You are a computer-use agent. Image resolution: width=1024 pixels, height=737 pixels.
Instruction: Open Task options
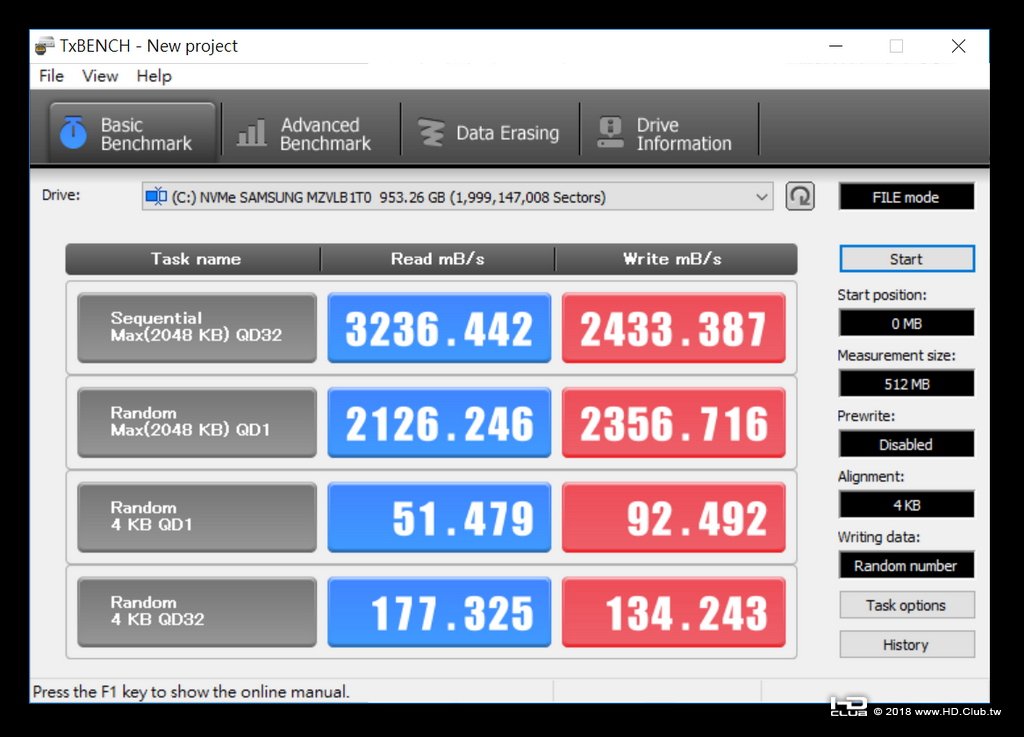click(x=906, y=605)
